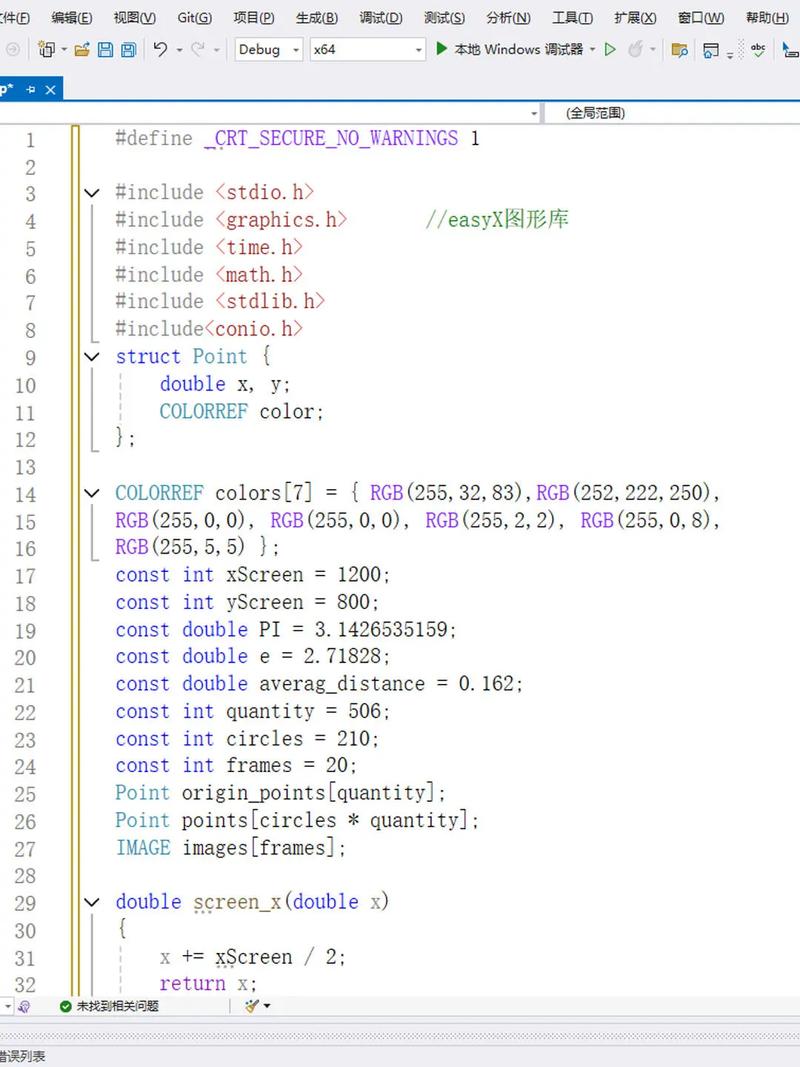Image resolution: width=800 pixels, height=1067 pixels.
Task: Close the current editor tab
Action: pyautogui.click(x=49, y=89)
